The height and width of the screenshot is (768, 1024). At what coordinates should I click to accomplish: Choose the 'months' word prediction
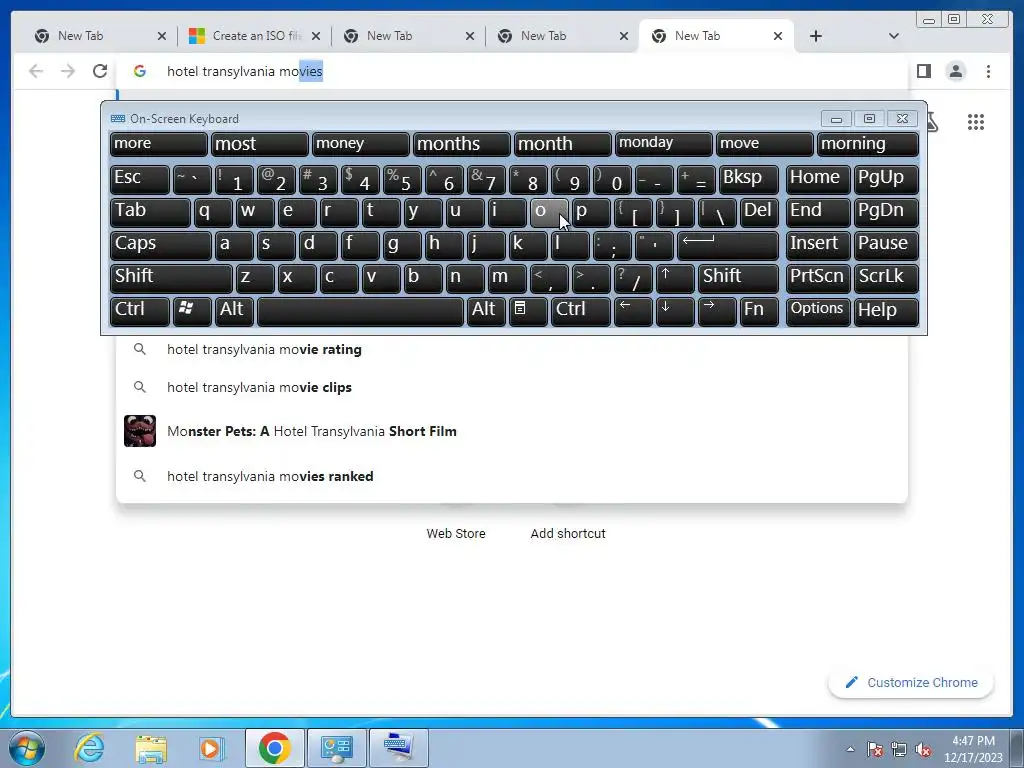click(462, 144)
